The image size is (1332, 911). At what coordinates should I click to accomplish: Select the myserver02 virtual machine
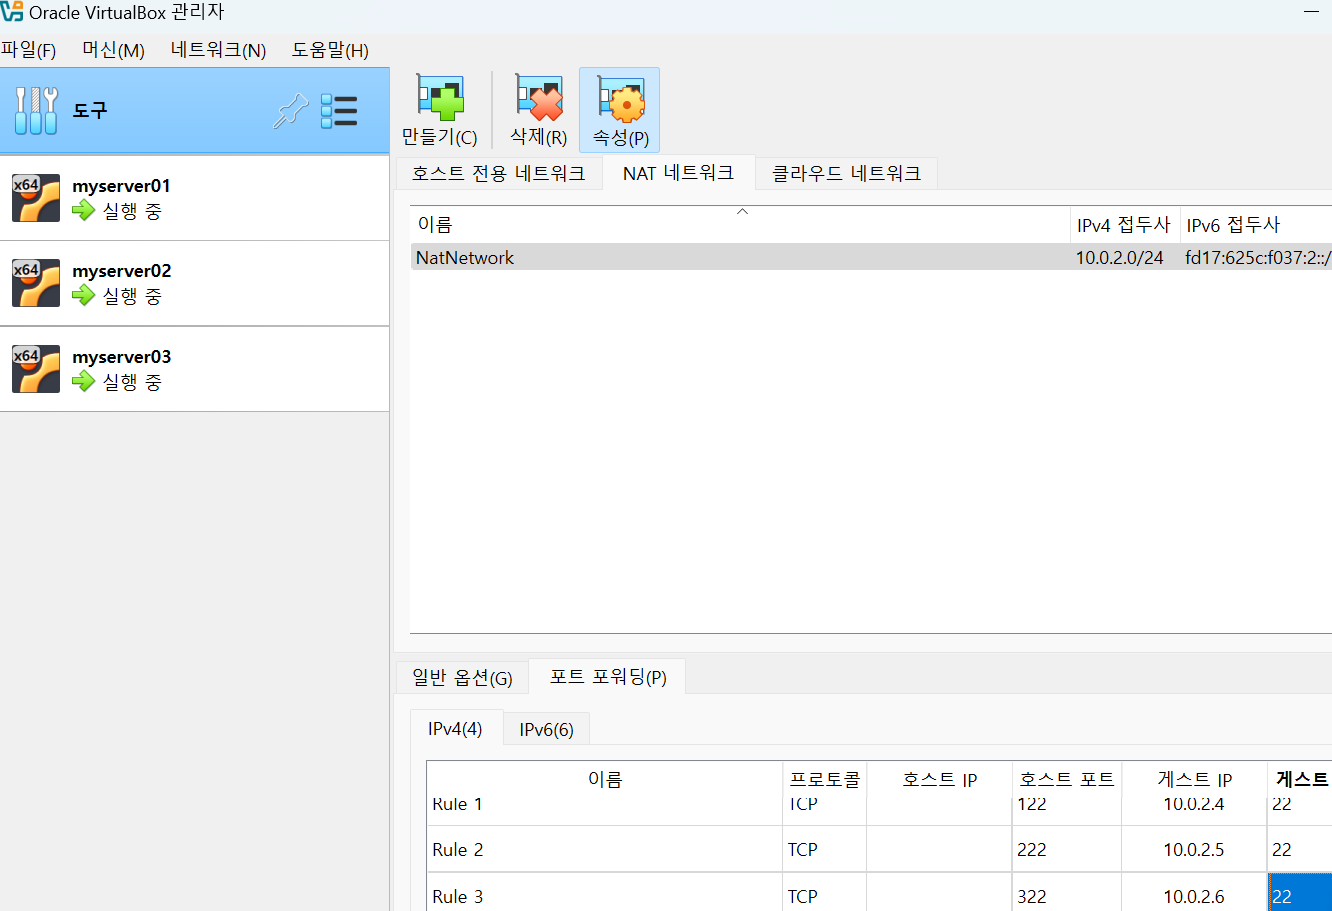click(194, 283)
